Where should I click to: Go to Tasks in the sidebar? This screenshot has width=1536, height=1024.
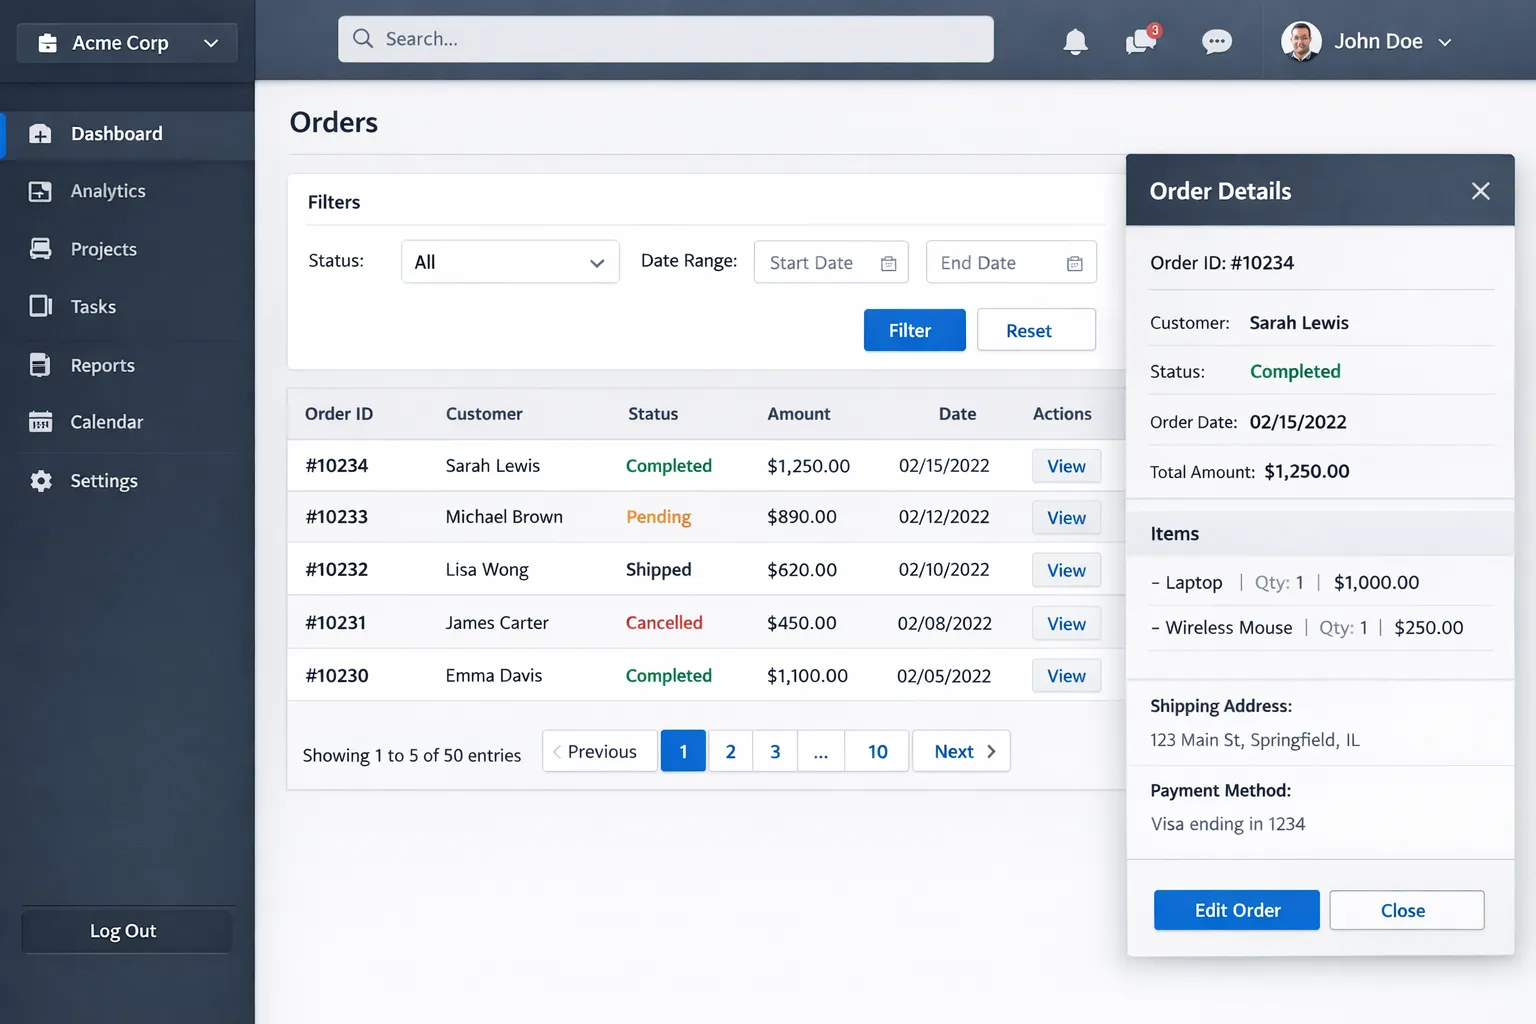[x=93, y=307]
